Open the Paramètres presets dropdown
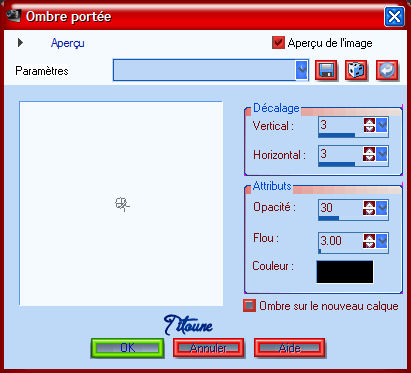 301,70
